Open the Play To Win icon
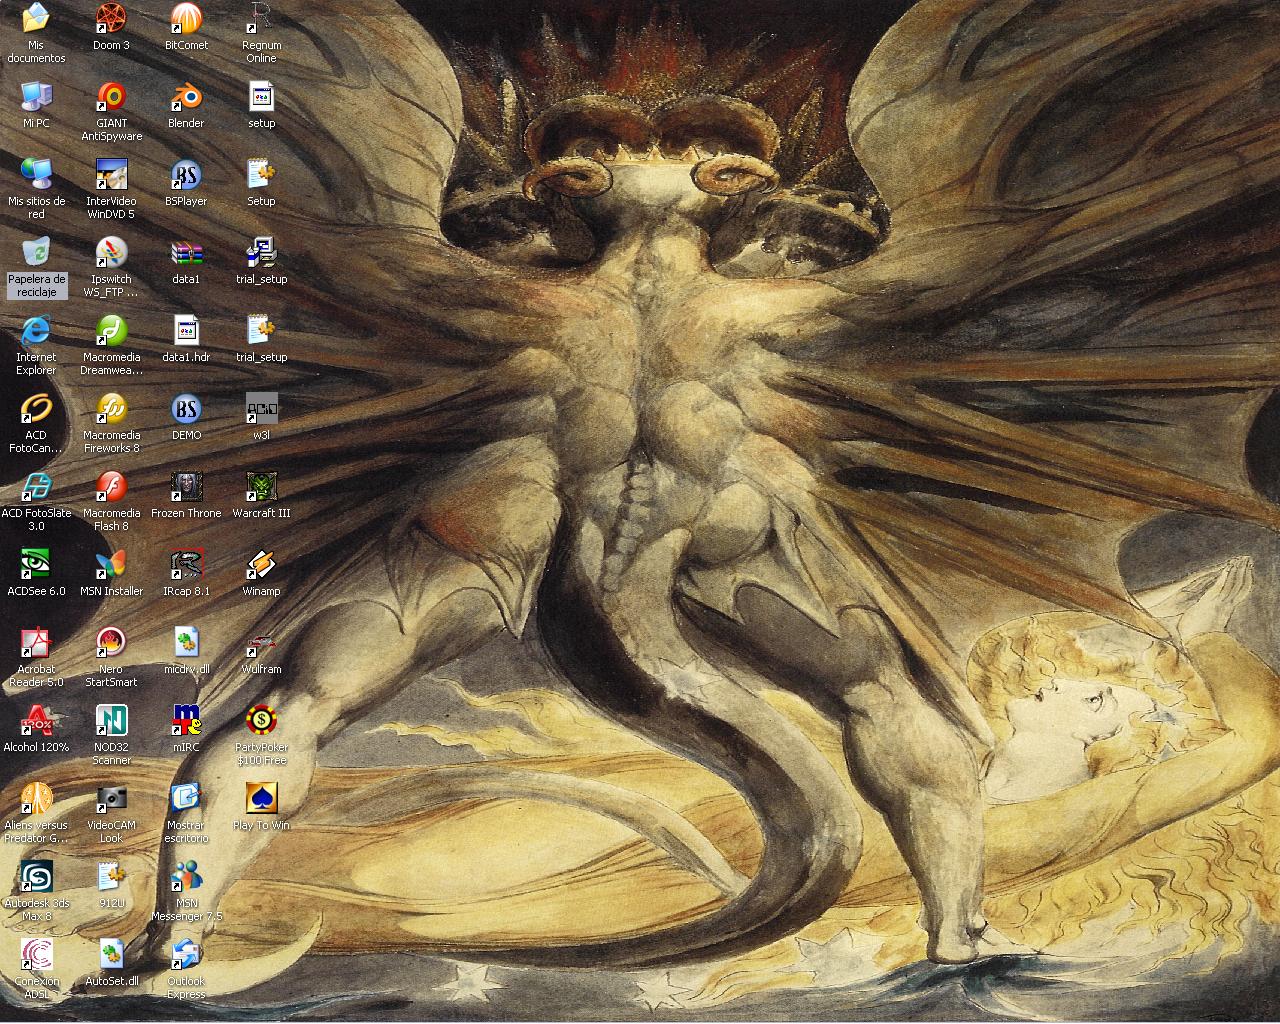The width and height of the screenshot is (1280, 1024). [261, 798]
